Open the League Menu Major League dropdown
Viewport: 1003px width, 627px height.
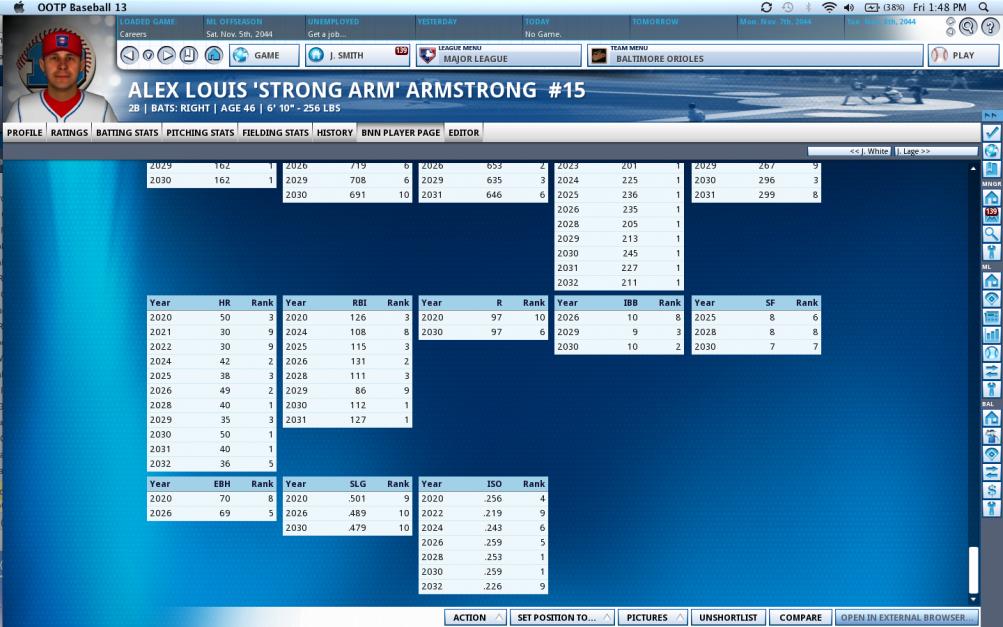pyautogui.click(x=498, y=55)
